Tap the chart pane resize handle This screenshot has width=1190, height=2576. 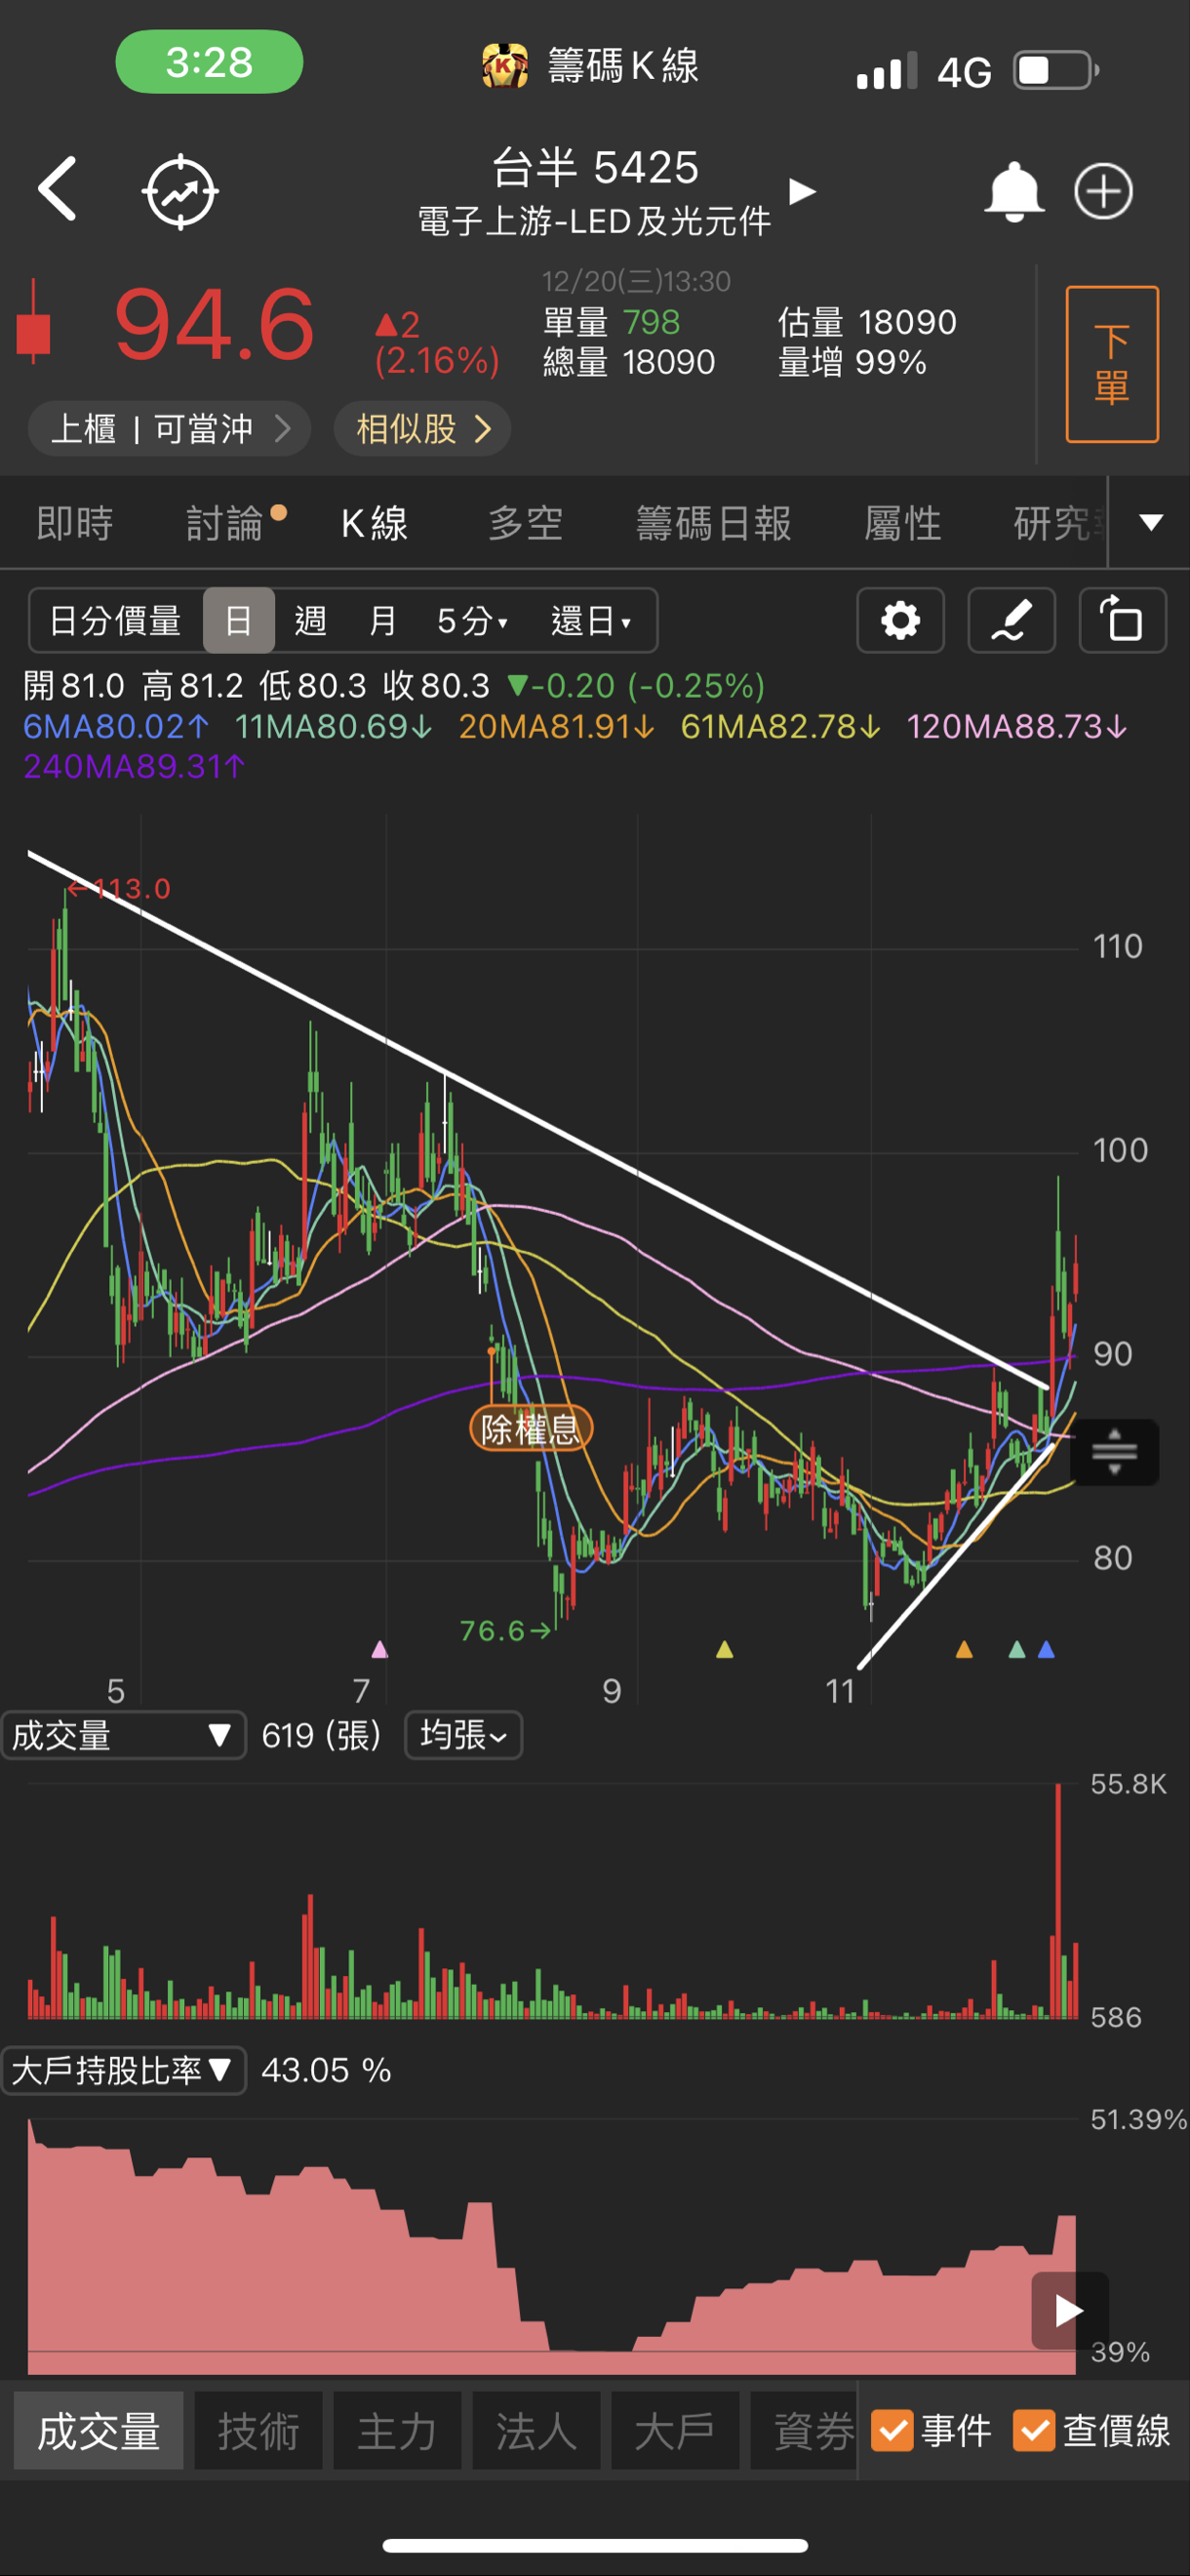[x=1114, y=1452]
